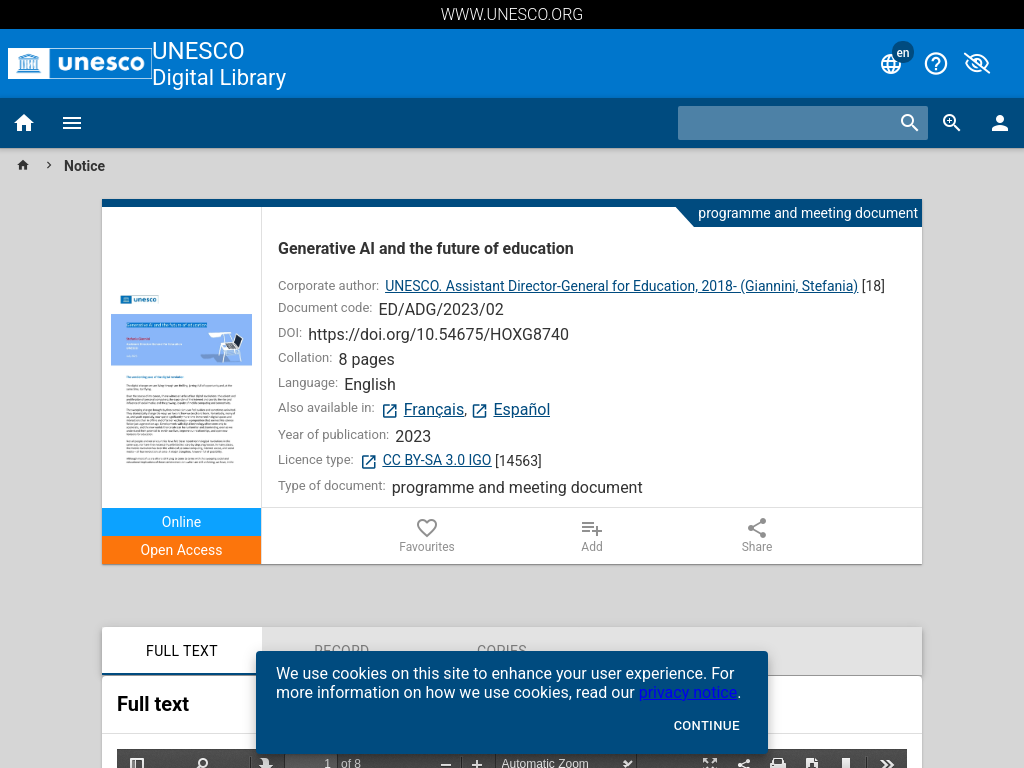This screenshot has height=768, width=1024.
Task: Go to home via navigation bar house icon
Action: [x=24, y=123]
